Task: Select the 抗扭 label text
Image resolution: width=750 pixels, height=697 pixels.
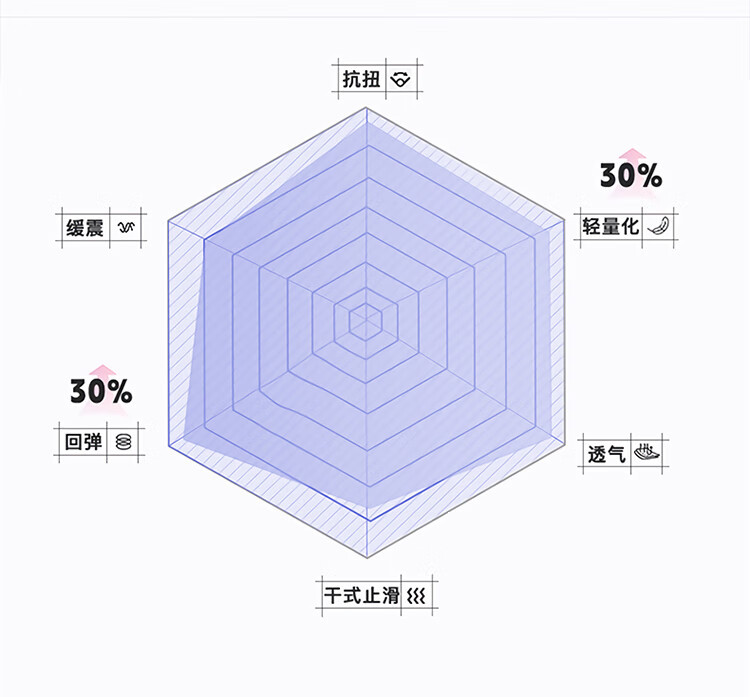Action: (x=361, y=80)
